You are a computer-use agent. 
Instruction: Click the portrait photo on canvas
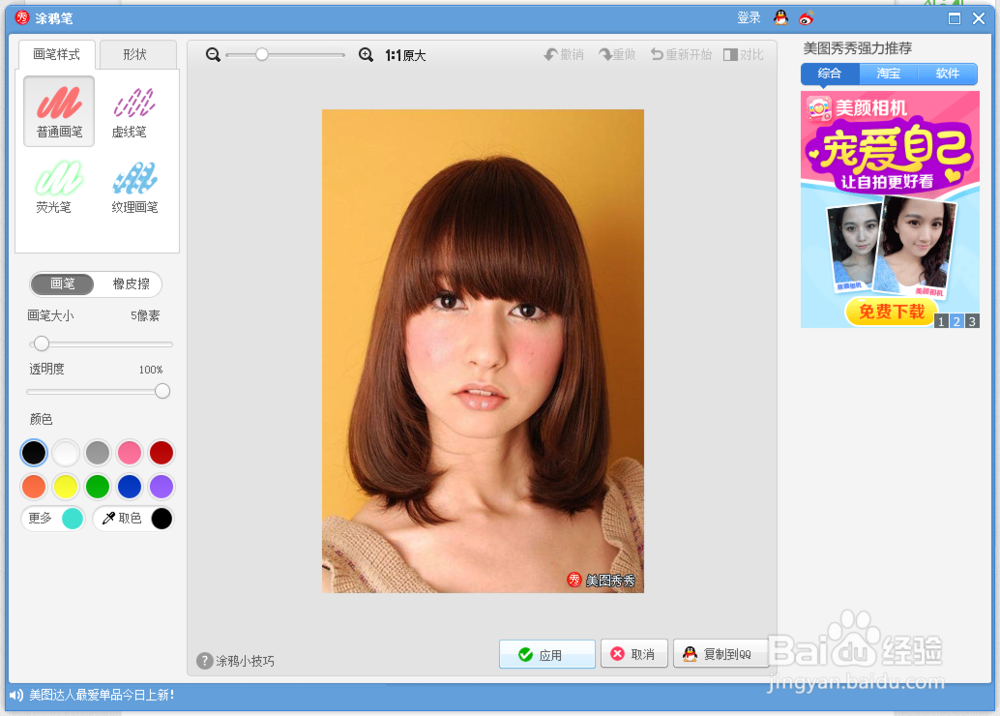483,351
